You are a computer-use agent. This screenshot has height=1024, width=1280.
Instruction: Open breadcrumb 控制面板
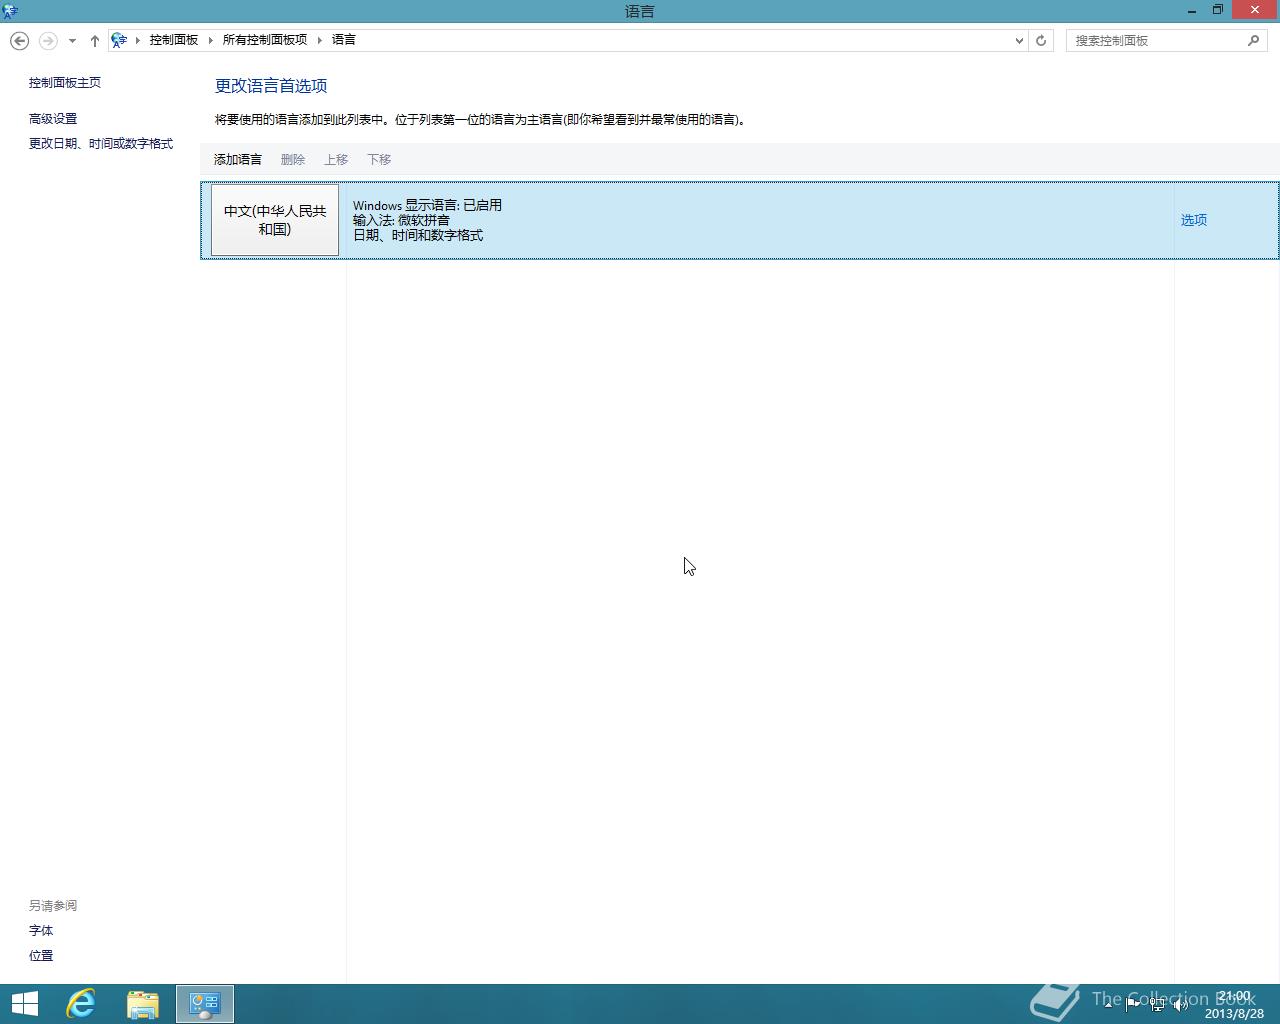[x=174, y=40]
